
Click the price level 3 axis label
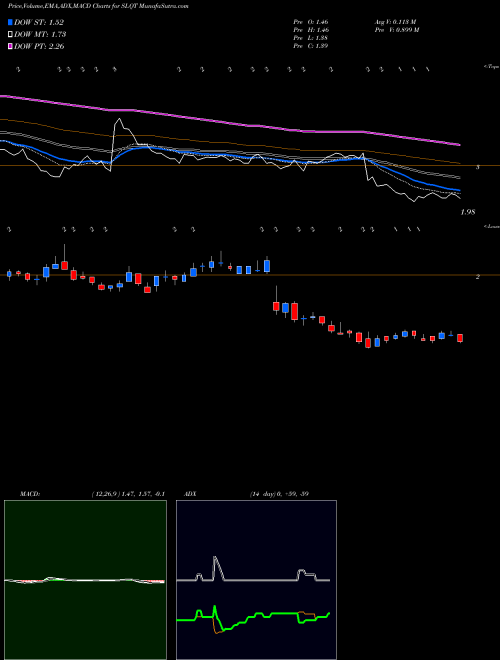(x=477, y=168)
